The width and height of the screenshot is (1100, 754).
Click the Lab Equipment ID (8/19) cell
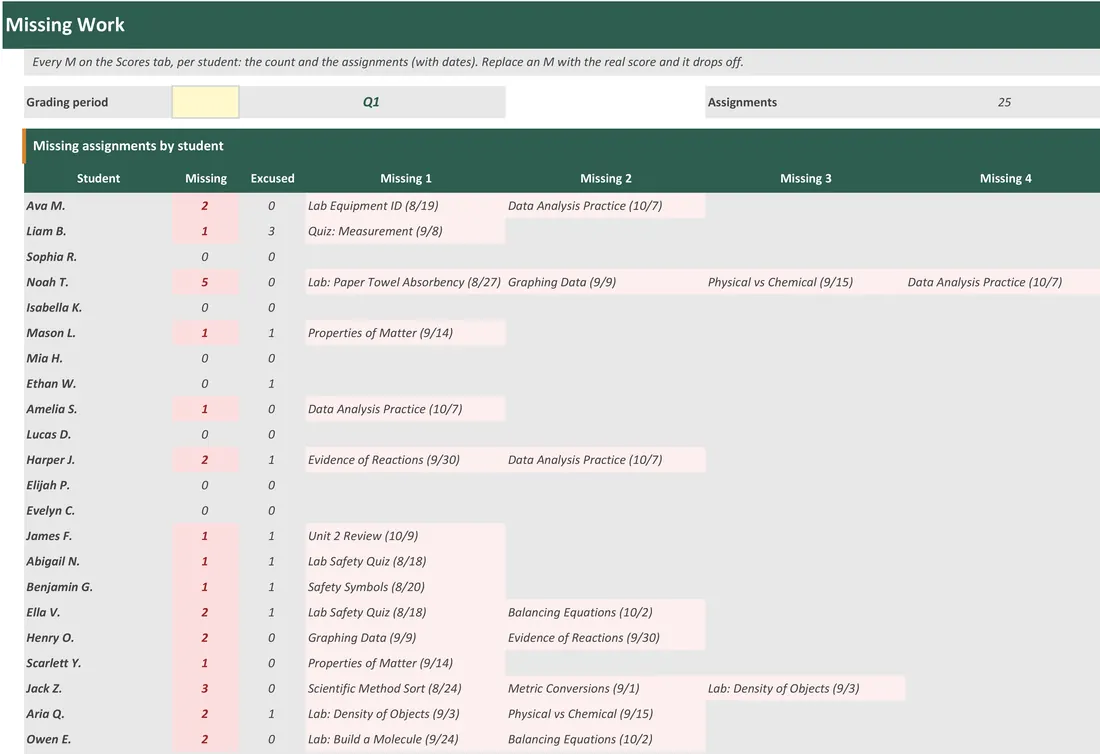405,206
